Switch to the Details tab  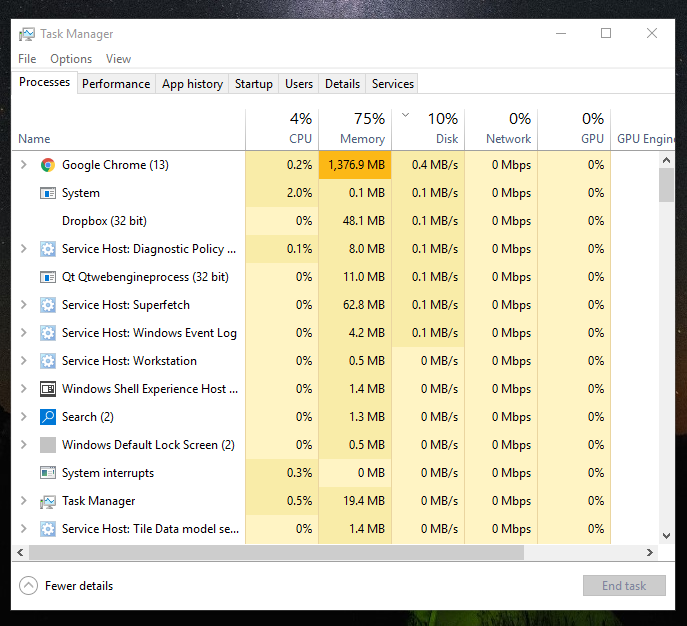[x=342, y=84]
